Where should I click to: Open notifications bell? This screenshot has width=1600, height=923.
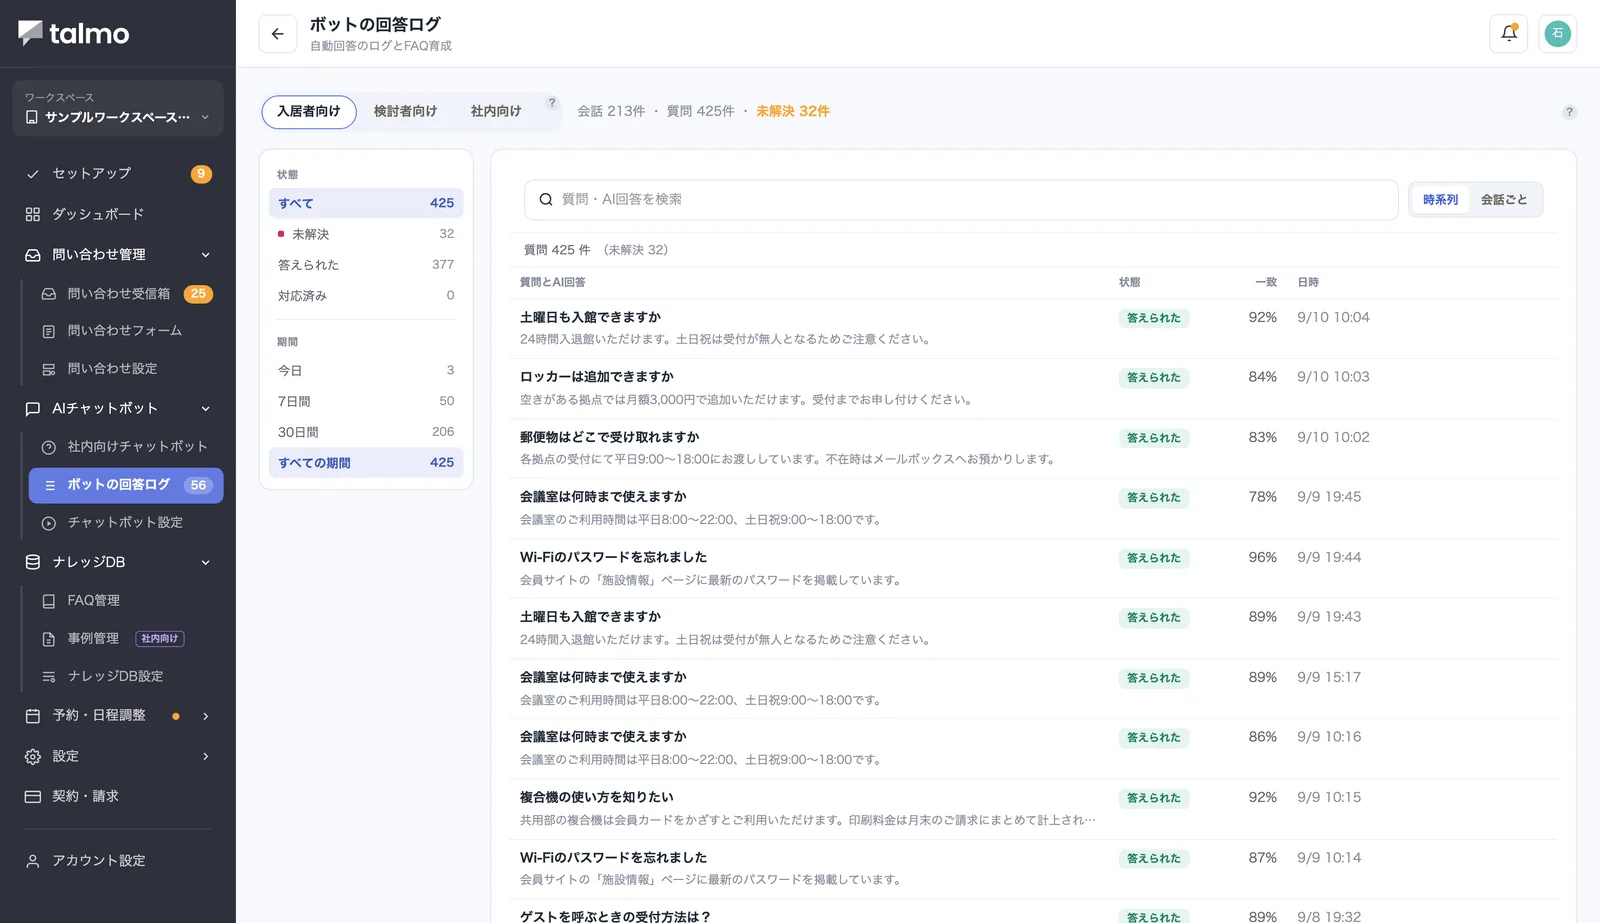tap(1509, 34)
